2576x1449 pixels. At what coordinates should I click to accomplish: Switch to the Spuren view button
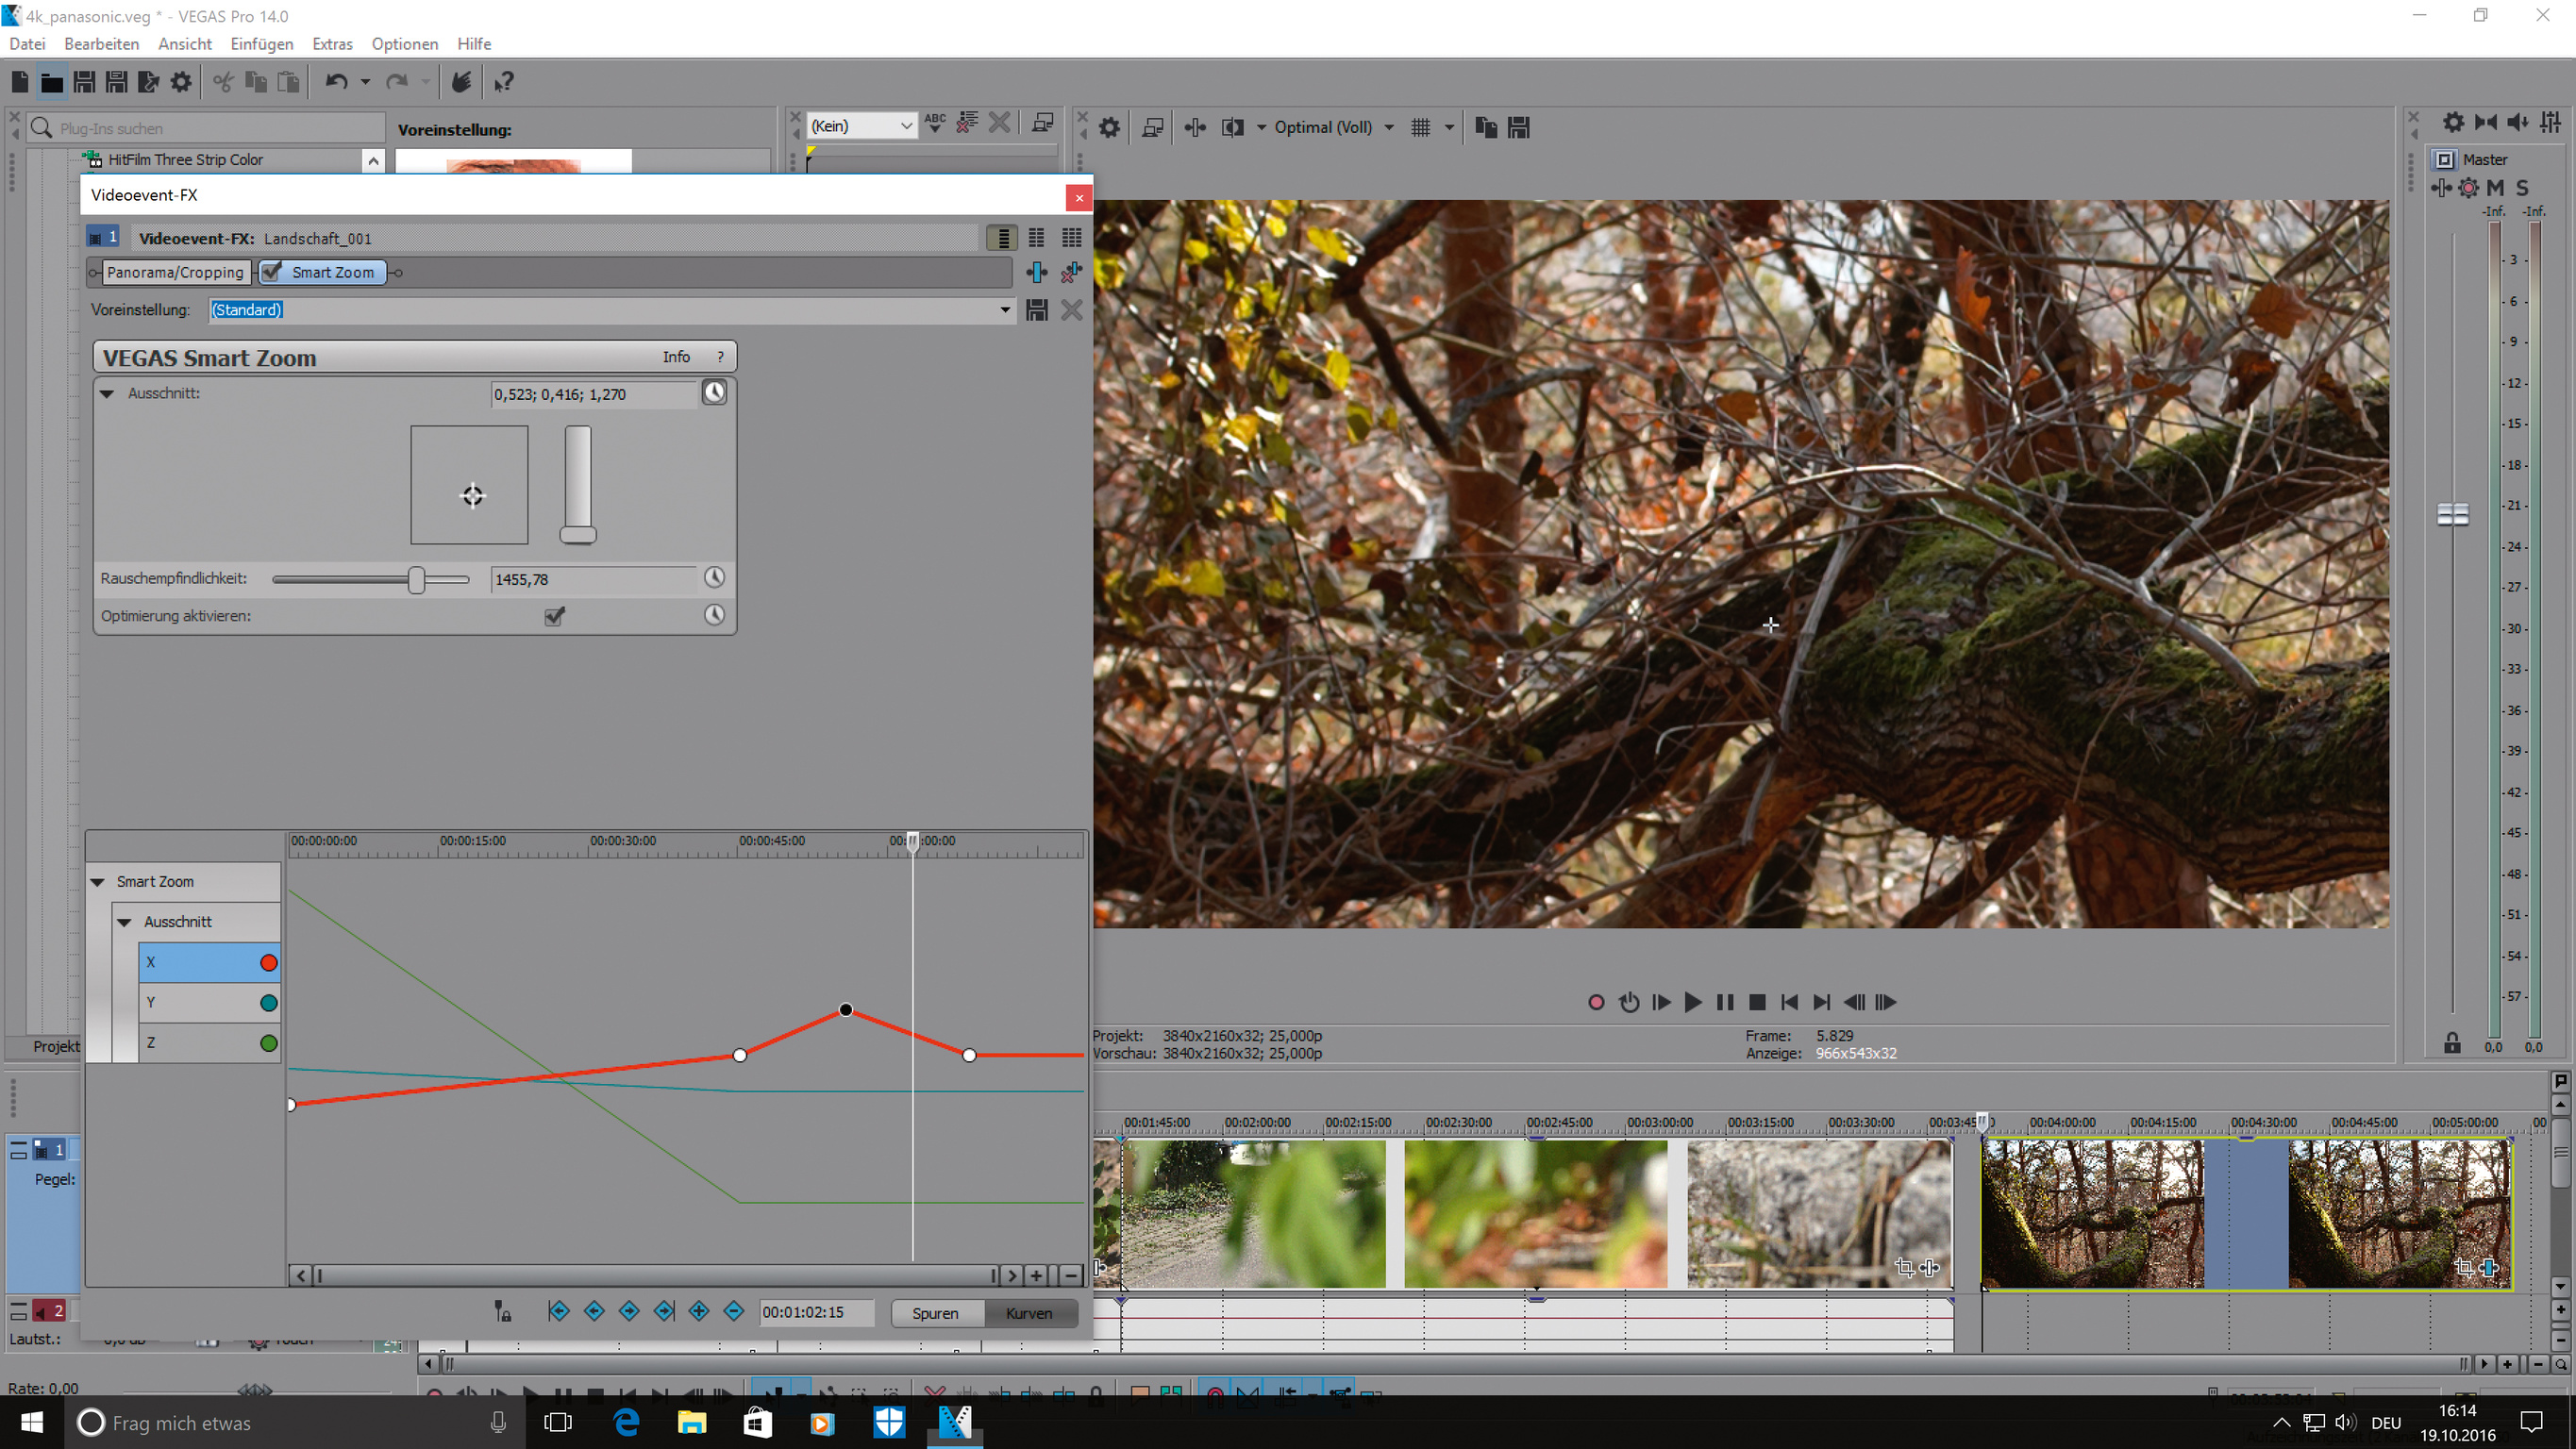935,1313
